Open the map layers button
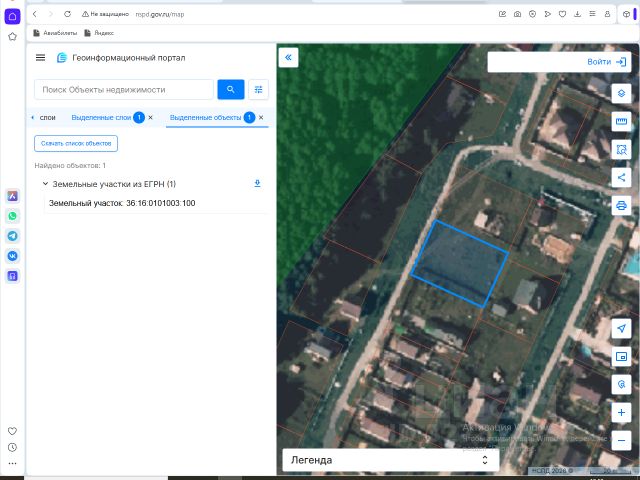The width and height of the screenshot is (640, 480). coord(621,93)
